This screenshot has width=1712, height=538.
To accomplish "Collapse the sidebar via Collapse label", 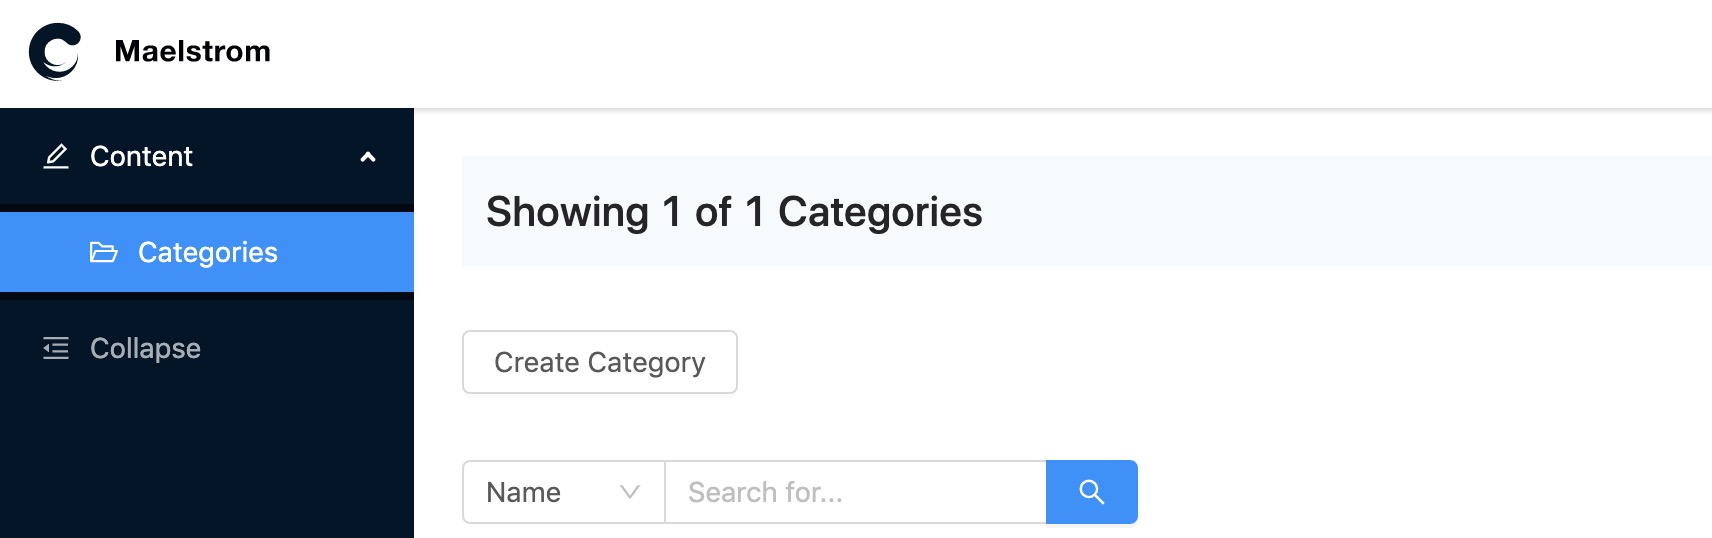I will (x=145, y=348).
